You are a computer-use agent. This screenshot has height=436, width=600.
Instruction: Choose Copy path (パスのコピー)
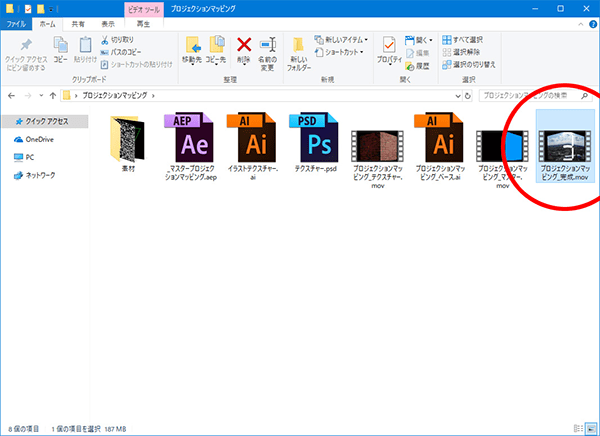(121, 52)
